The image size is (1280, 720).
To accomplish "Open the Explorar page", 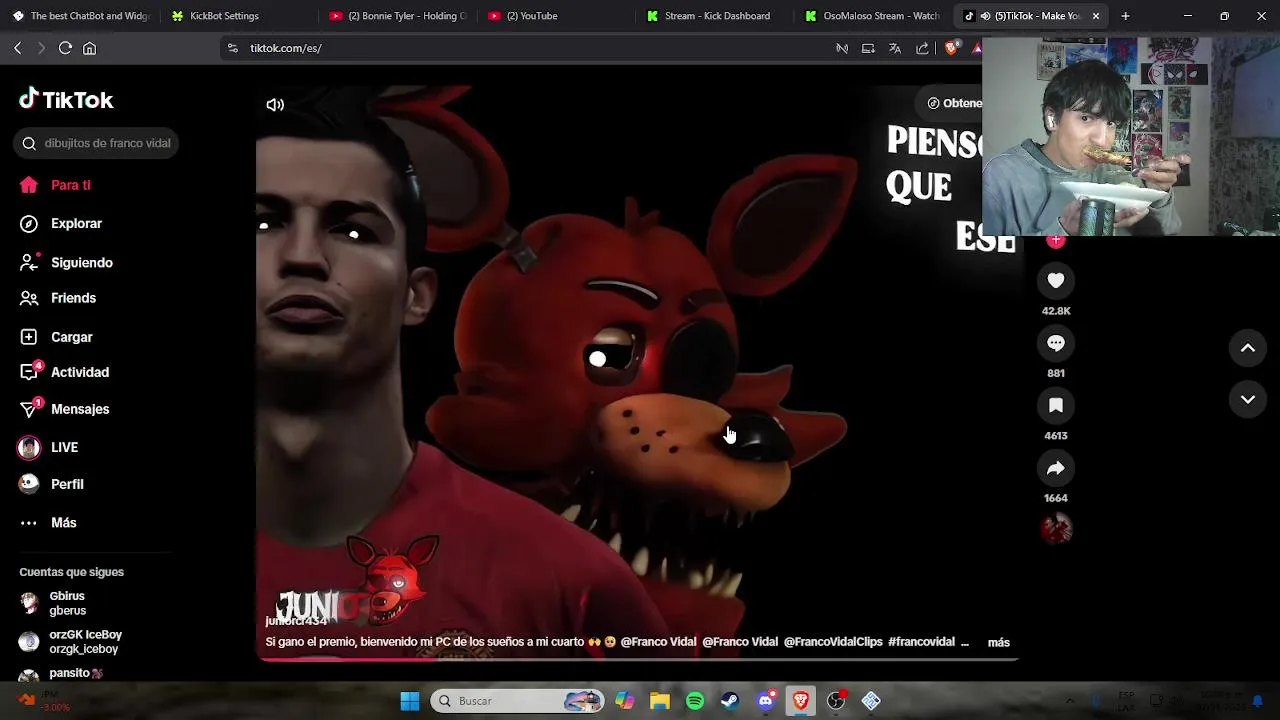I will point(61,224).
